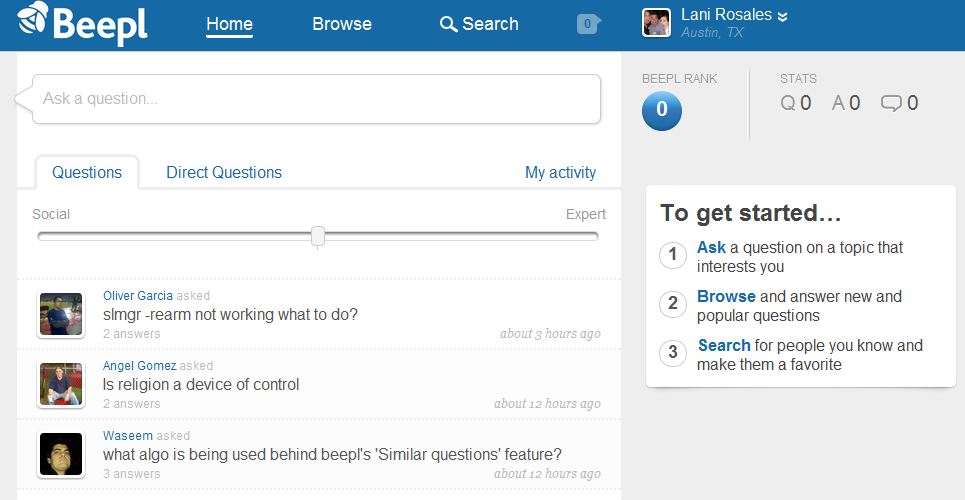
Task: Expand the Lani Rosales user menu arrow
Action: point(783,16)
